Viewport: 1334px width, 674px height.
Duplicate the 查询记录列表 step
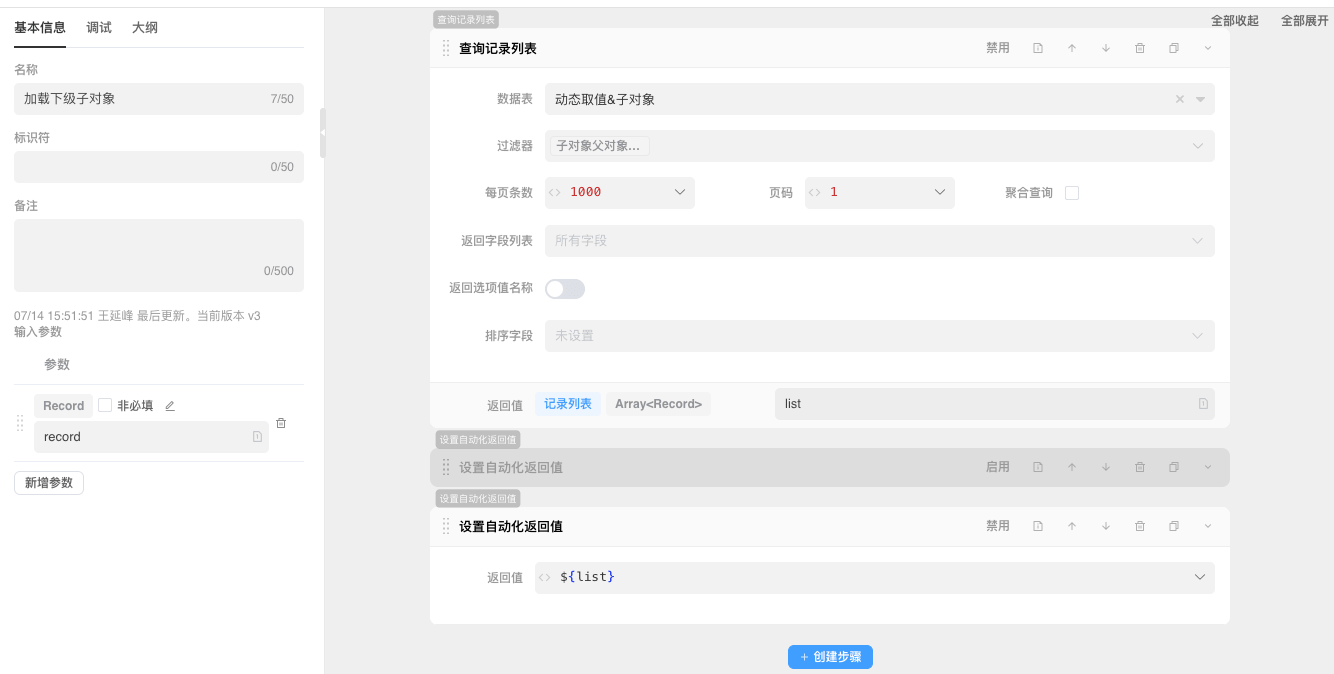point(1174,48)
